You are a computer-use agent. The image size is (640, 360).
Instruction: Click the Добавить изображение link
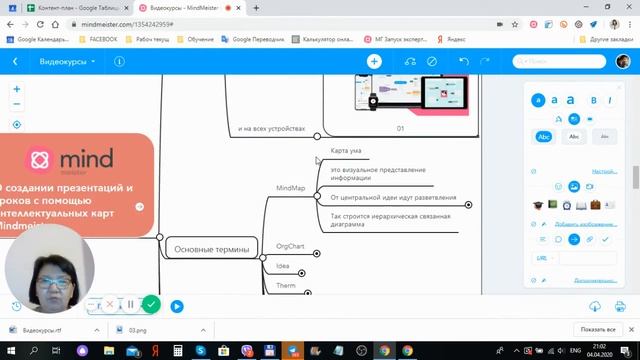(586, 224)
